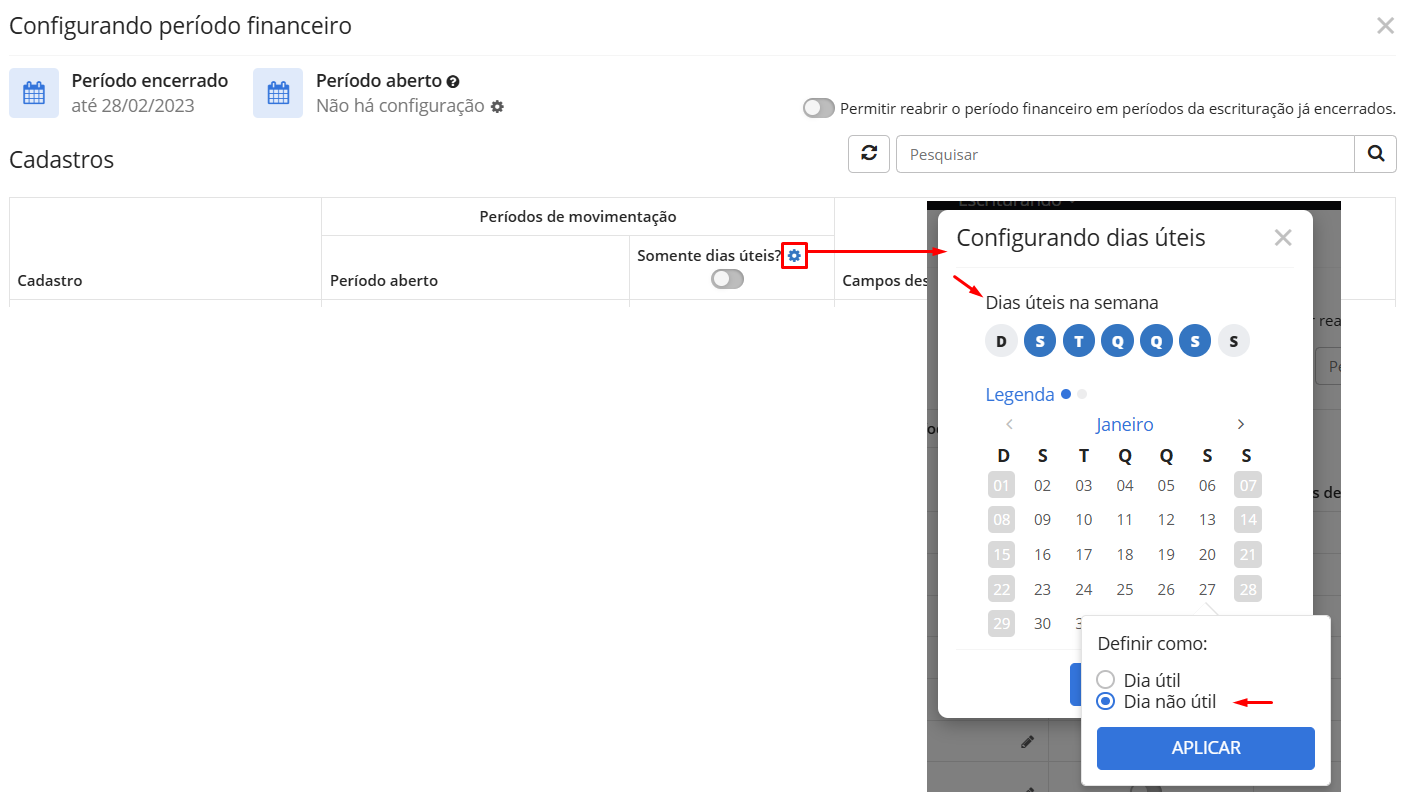Click the refresh button near Pesquisar
Viewport: 1405px width, 803px height.
869,154
